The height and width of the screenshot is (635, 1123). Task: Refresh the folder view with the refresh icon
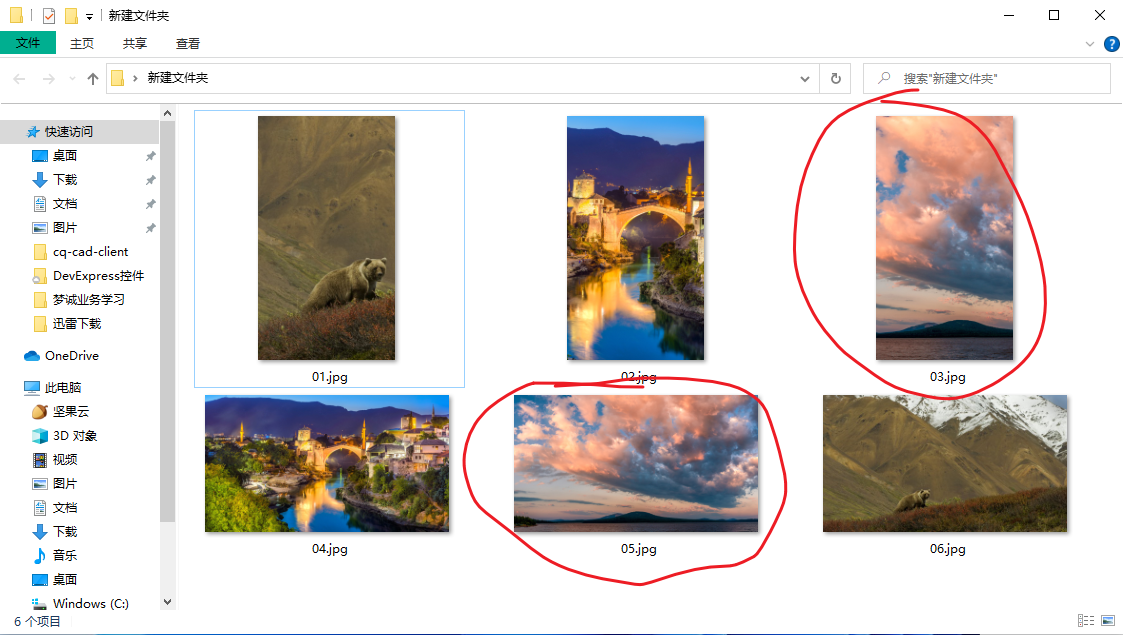[x=835, y=78]
